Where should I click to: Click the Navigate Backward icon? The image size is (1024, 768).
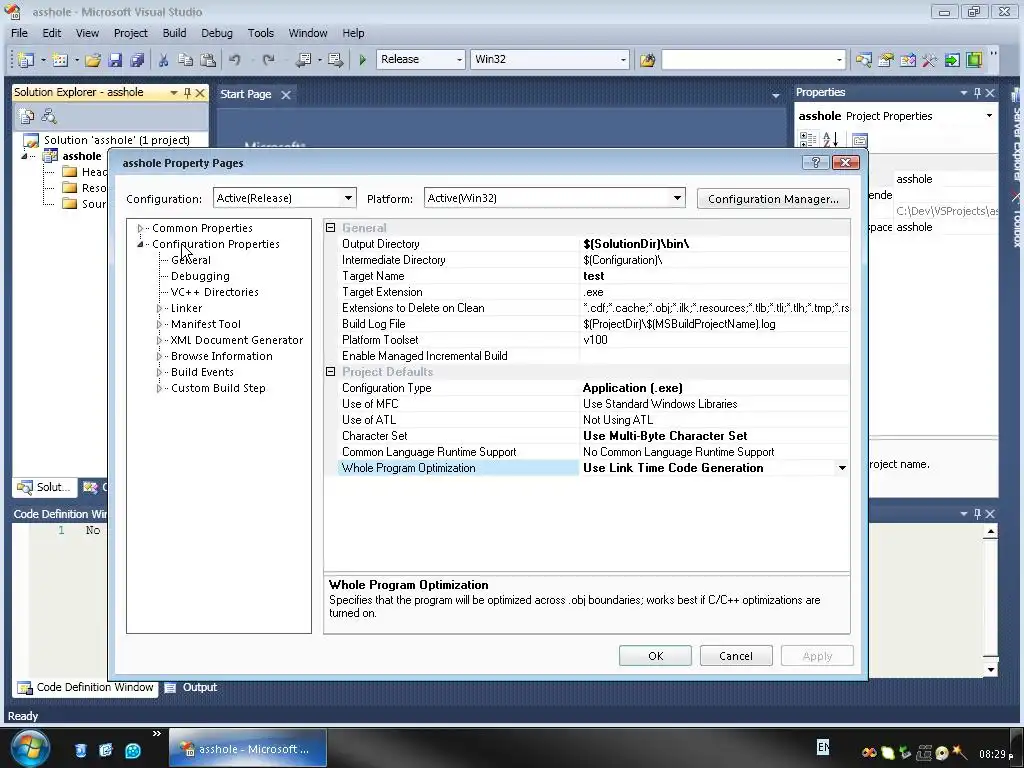[303, 59]
